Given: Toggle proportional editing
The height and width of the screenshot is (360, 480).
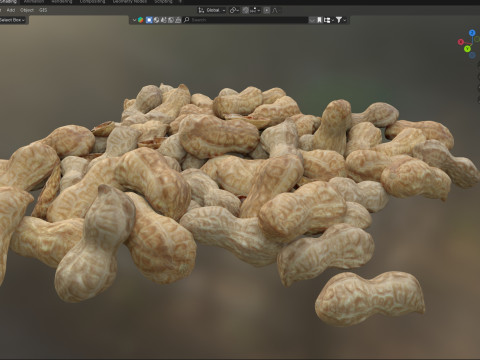Looking at the screenshot, I should click(x=267, y=10).
